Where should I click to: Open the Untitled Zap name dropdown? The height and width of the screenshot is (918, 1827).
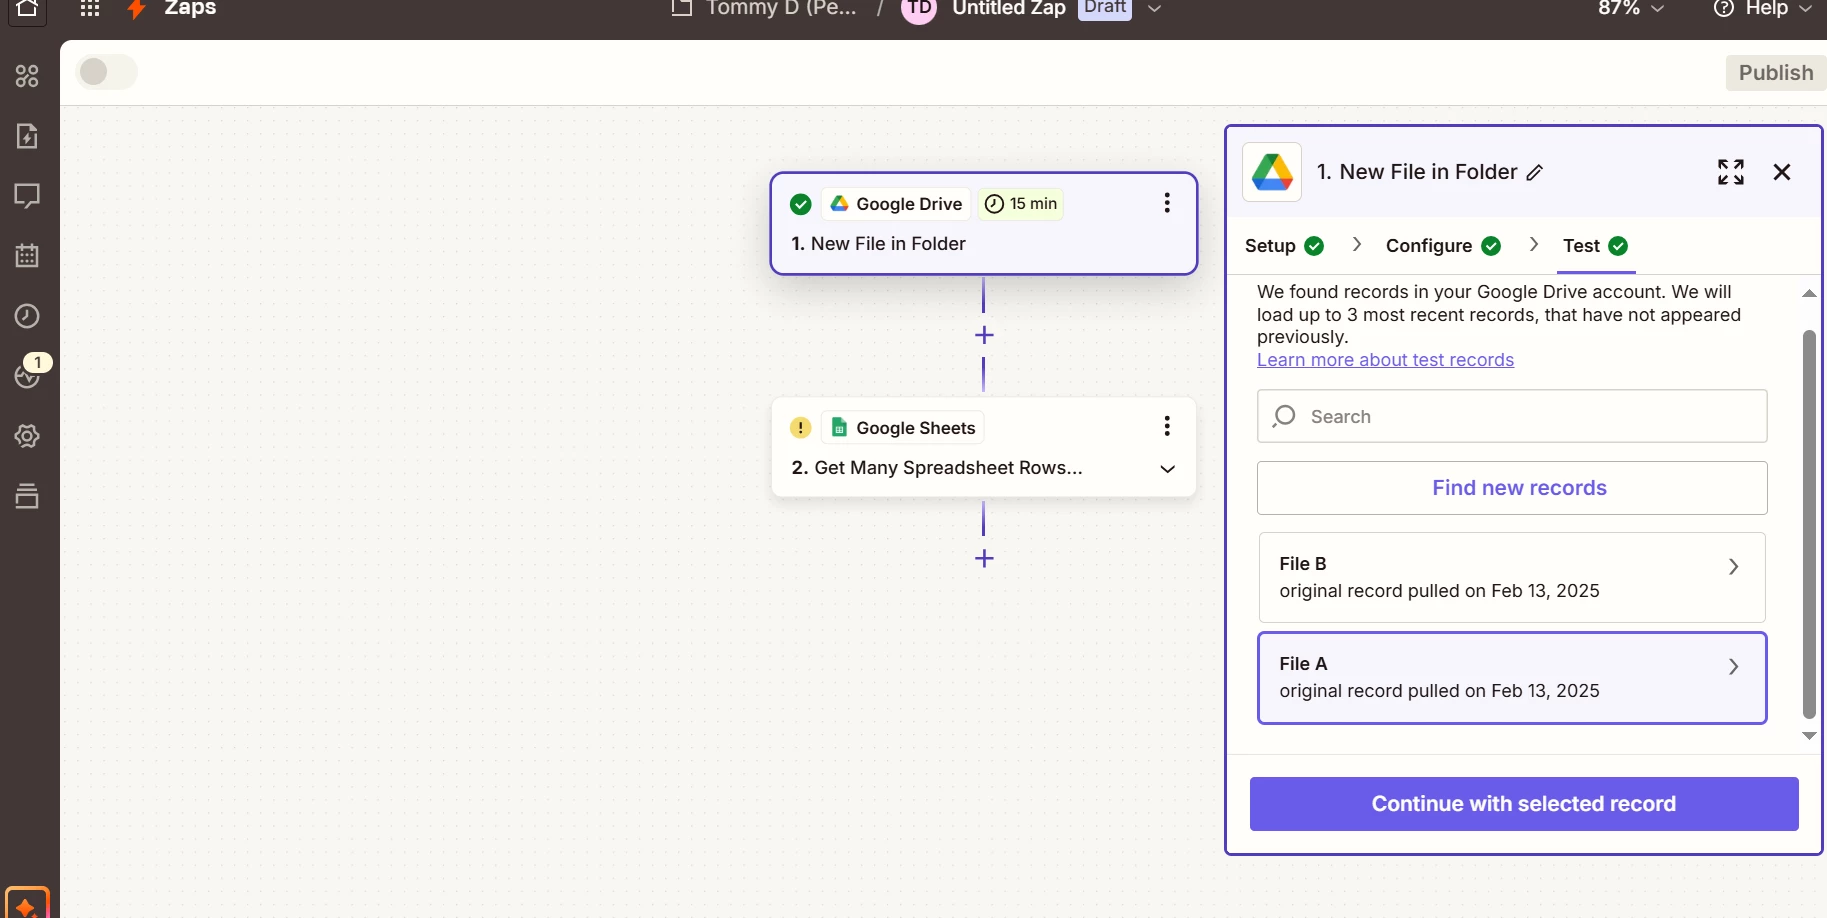1154,8
